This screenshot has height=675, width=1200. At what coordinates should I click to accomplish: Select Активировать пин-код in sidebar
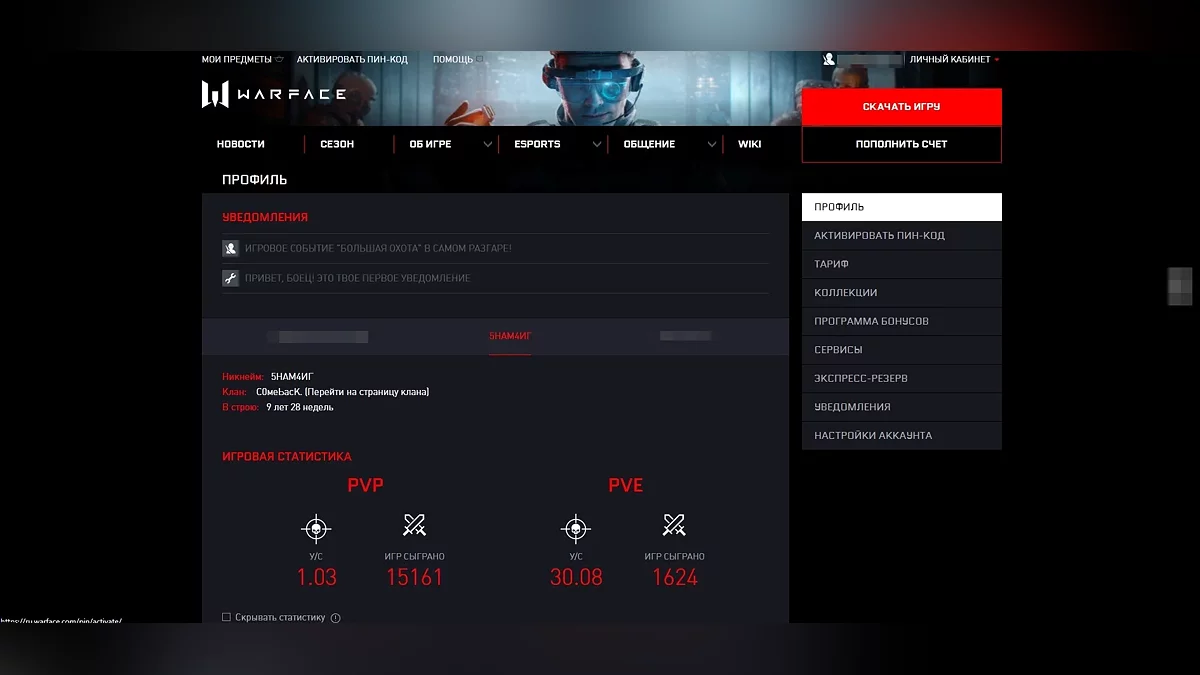[902, 236]
